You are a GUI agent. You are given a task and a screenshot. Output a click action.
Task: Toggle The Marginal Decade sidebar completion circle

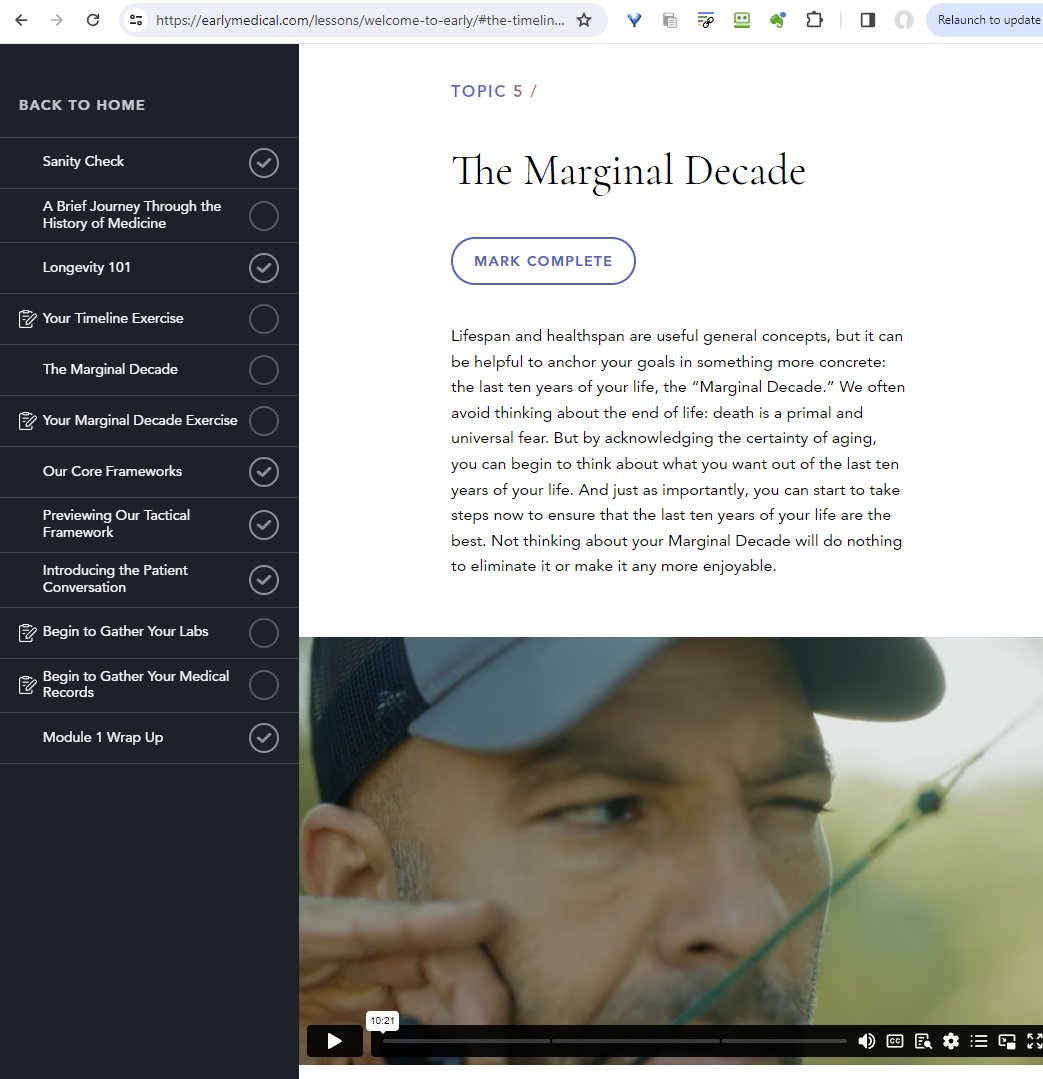coord(263,370)
